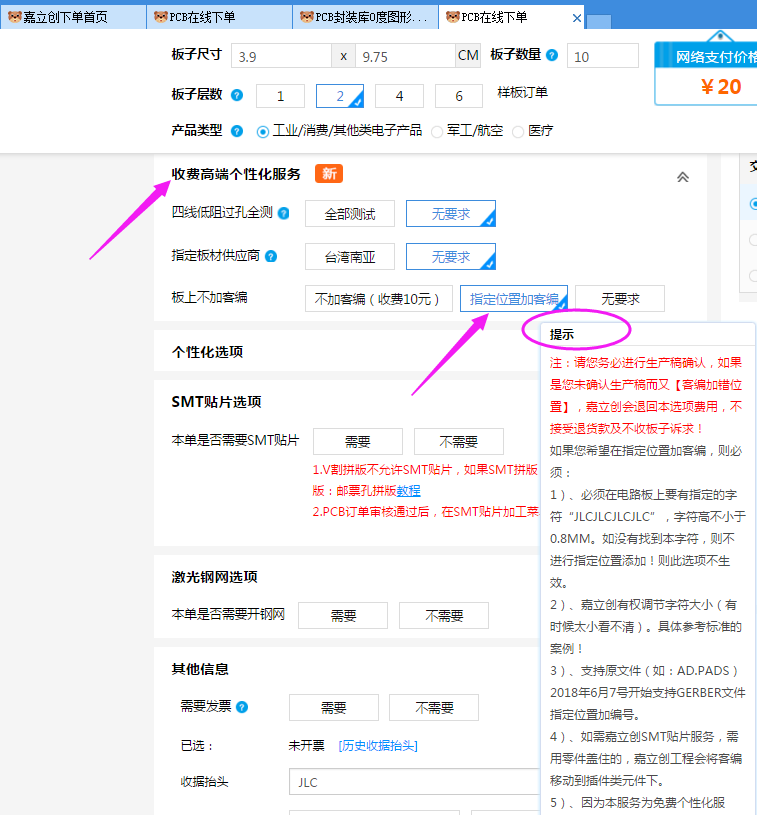Image resolution: width=757 pixels, height=815 pixels.
Task: Open the 板子数量 quantity field
Action: [602, 56]
